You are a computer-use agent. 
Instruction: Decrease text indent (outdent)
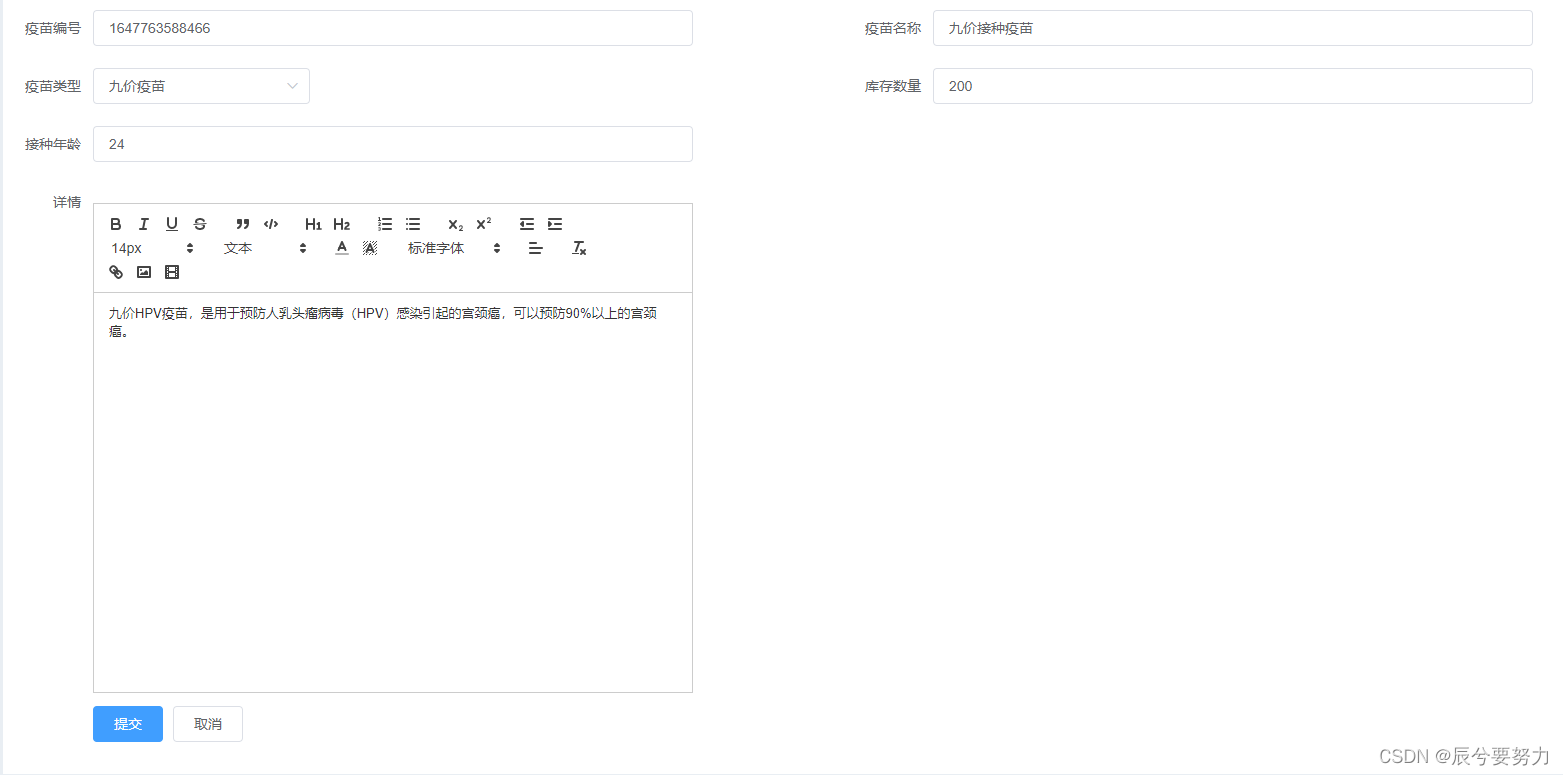526,224
